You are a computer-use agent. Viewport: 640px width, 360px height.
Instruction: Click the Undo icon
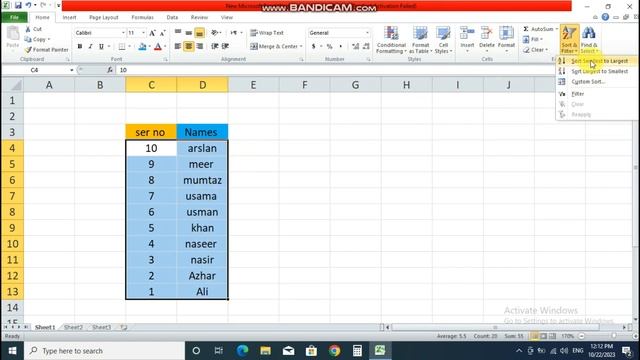(x=28, y=5)
